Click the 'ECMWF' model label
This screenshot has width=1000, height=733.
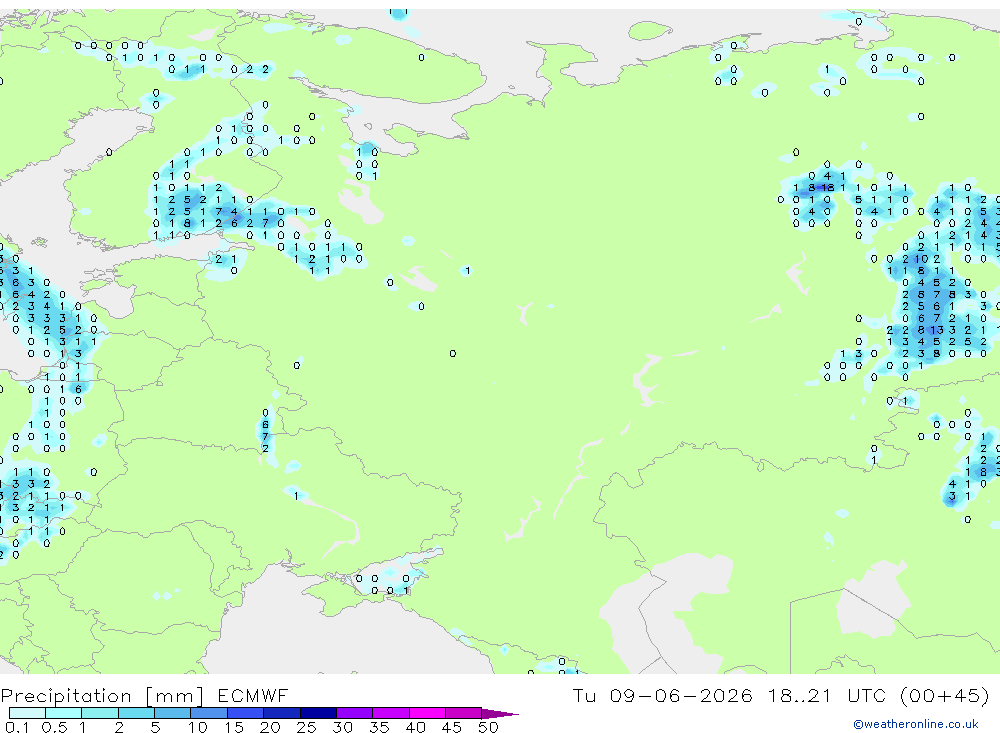pyautogui.click(x=253, y=696)
